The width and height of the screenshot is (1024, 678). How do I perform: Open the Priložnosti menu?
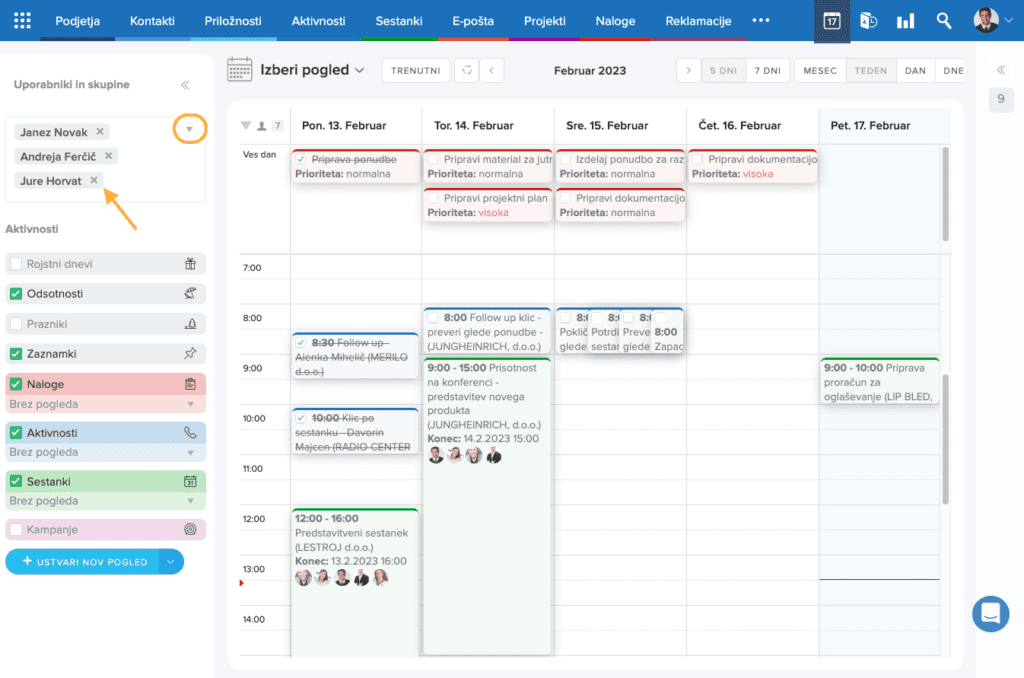coord(232,21)
